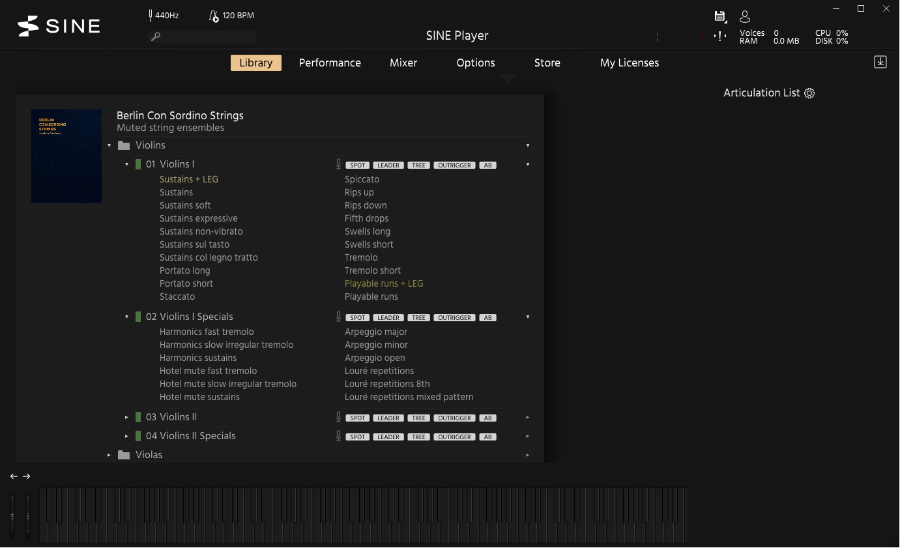This screenshot has height=548, width=900.
Task: Select the Playable runs + LEG articulation
Action: [383, 284]
